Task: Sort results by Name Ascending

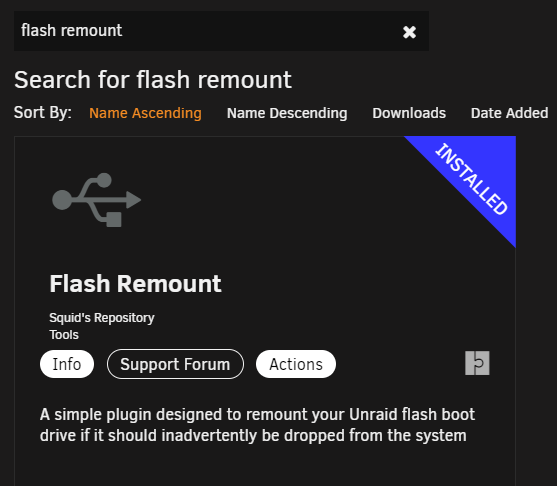Action: pos(145,113)
